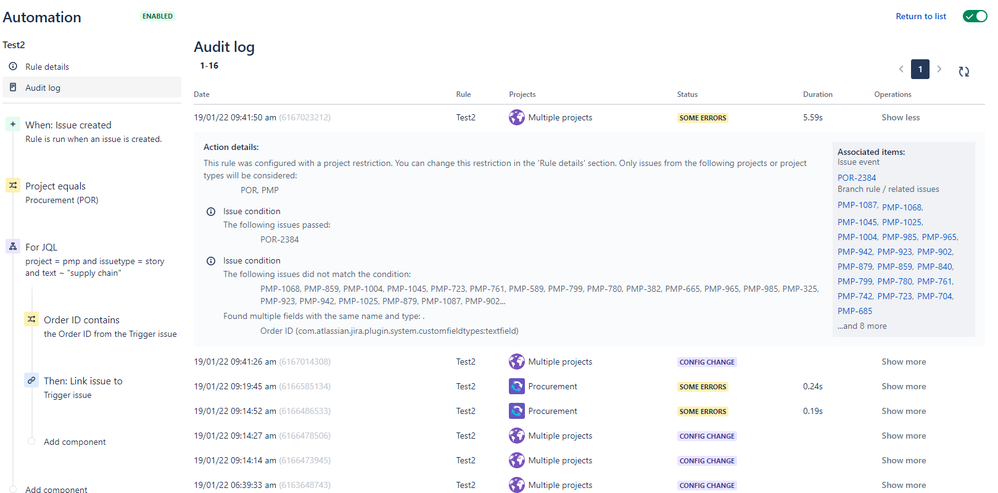Go to next audit log page
Screen dimensions: 998x493
click(x=939, y=69)
